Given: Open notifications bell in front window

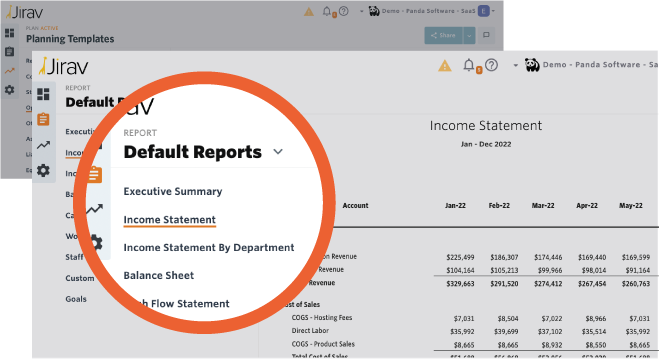Looking at the screenshot, I should [469, 65].
